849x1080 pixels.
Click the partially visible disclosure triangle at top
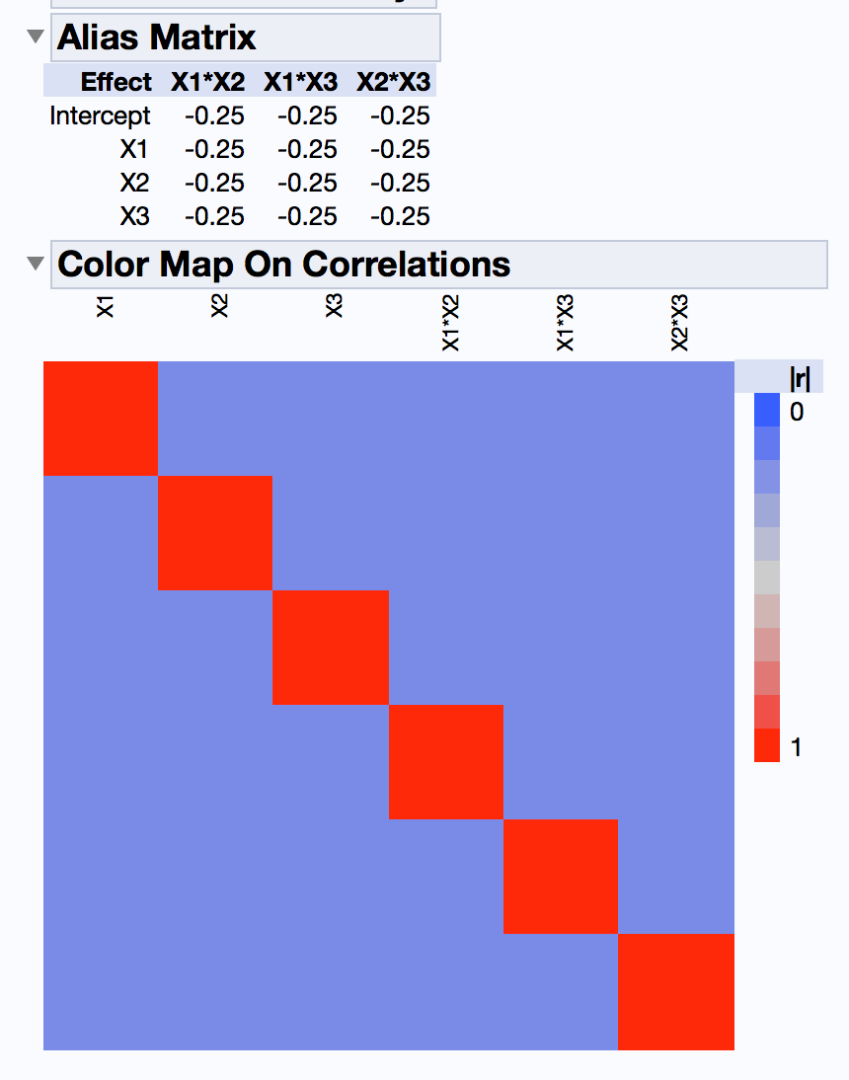click(x=34, y=5)
